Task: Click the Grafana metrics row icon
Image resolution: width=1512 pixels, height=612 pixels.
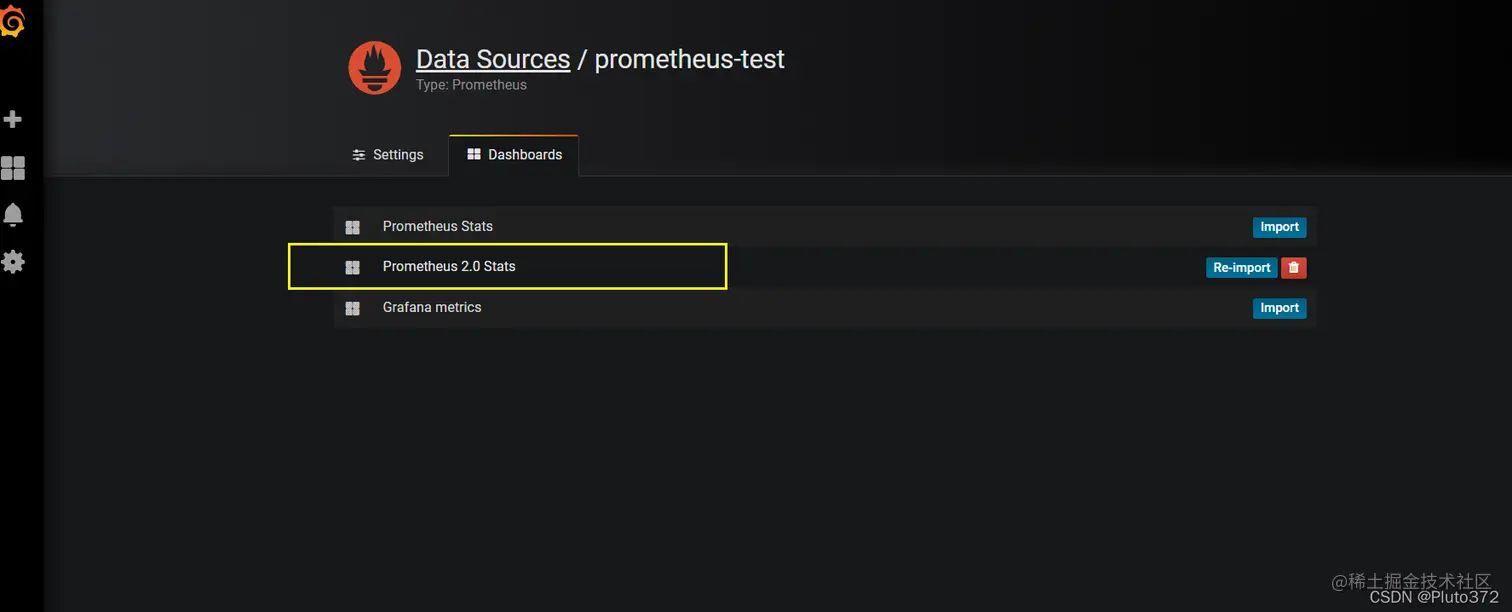Action: pyautogui.click(x=352, y=308)
